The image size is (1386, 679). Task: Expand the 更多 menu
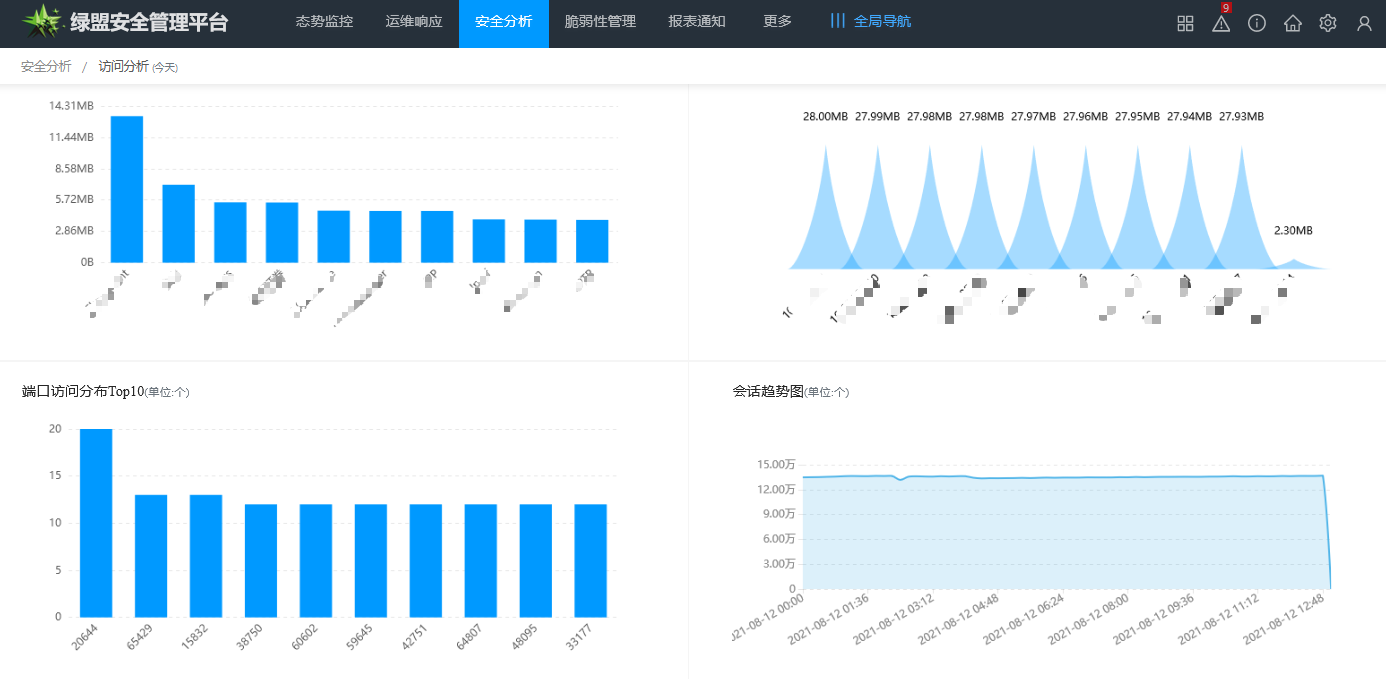click(x=777, y=21)
